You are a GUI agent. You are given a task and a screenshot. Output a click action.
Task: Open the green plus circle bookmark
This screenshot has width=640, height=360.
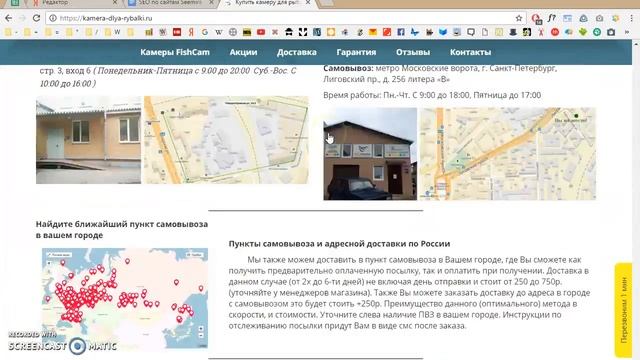pyautogui.click(x=597, y=32)
